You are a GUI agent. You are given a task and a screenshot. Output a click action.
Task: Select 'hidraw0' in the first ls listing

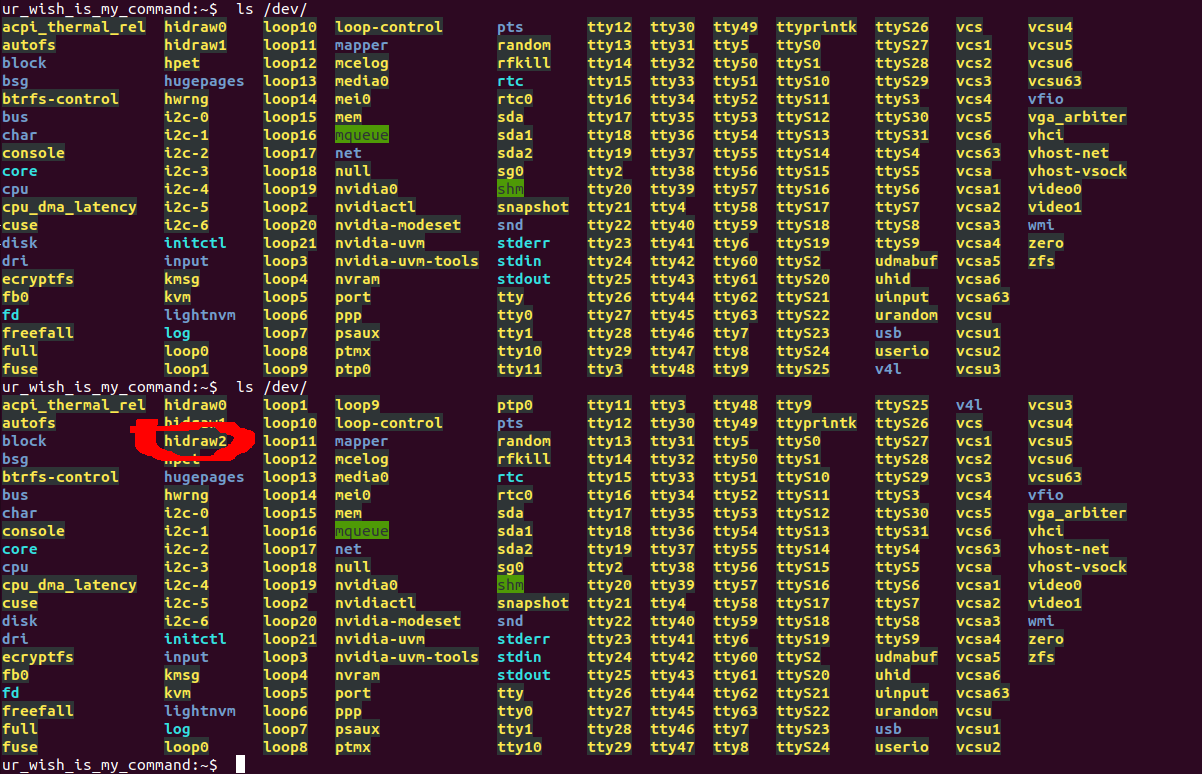(196, 27)
